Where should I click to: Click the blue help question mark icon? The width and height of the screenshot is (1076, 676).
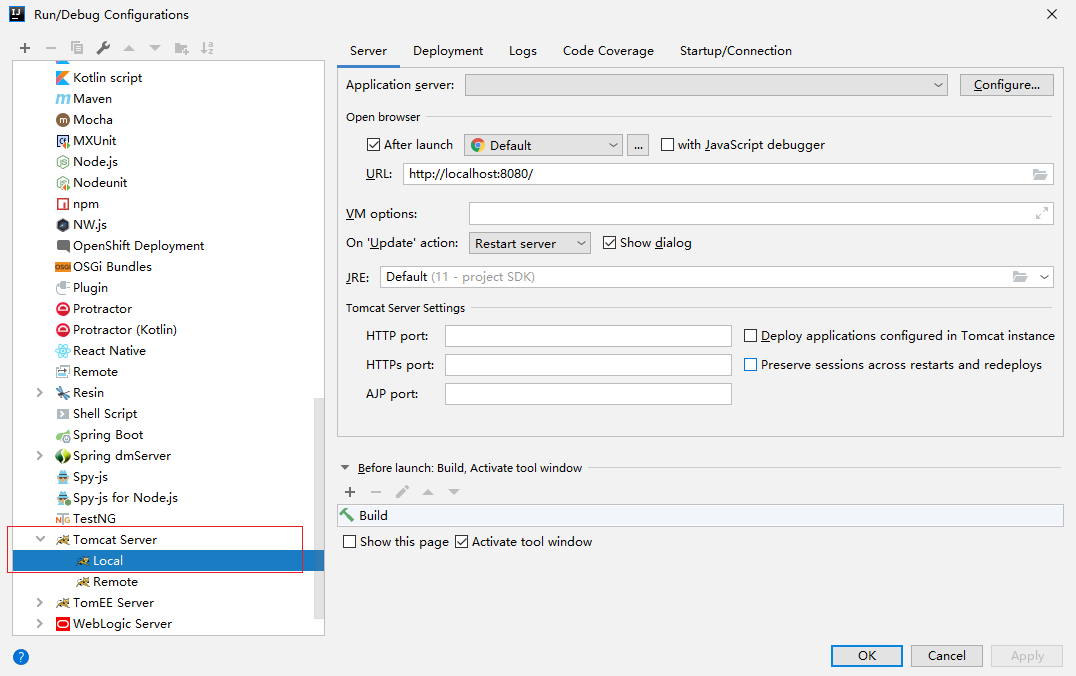pos(21,657)
